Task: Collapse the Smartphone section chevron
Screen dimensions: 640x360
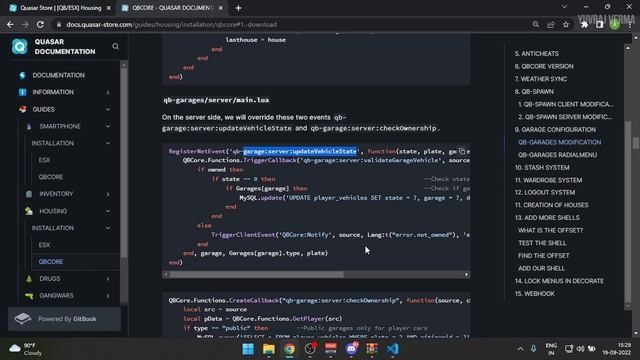Action: click(108, 127)
